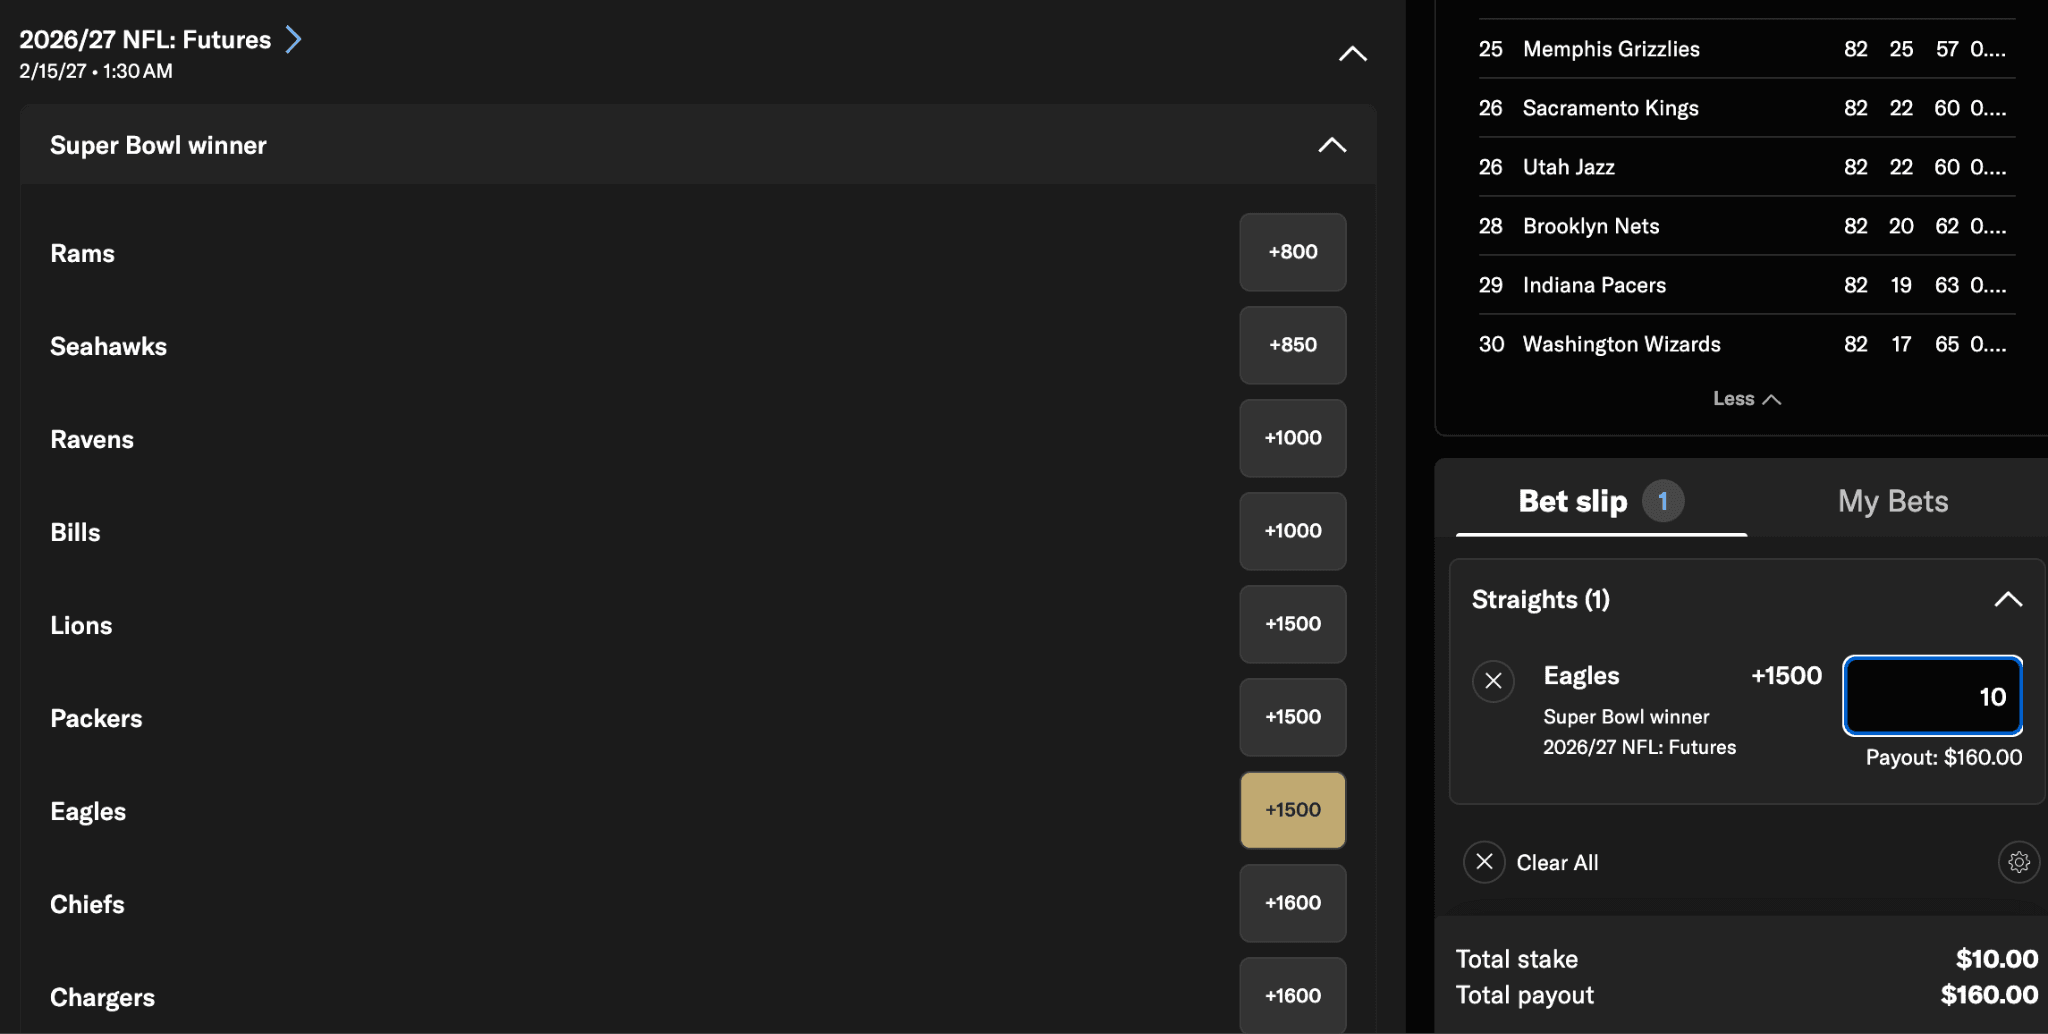Click the Chiefs team name
This screenshot has height=1034, width=2048.
pyautogui.click(x=87, y=904)
